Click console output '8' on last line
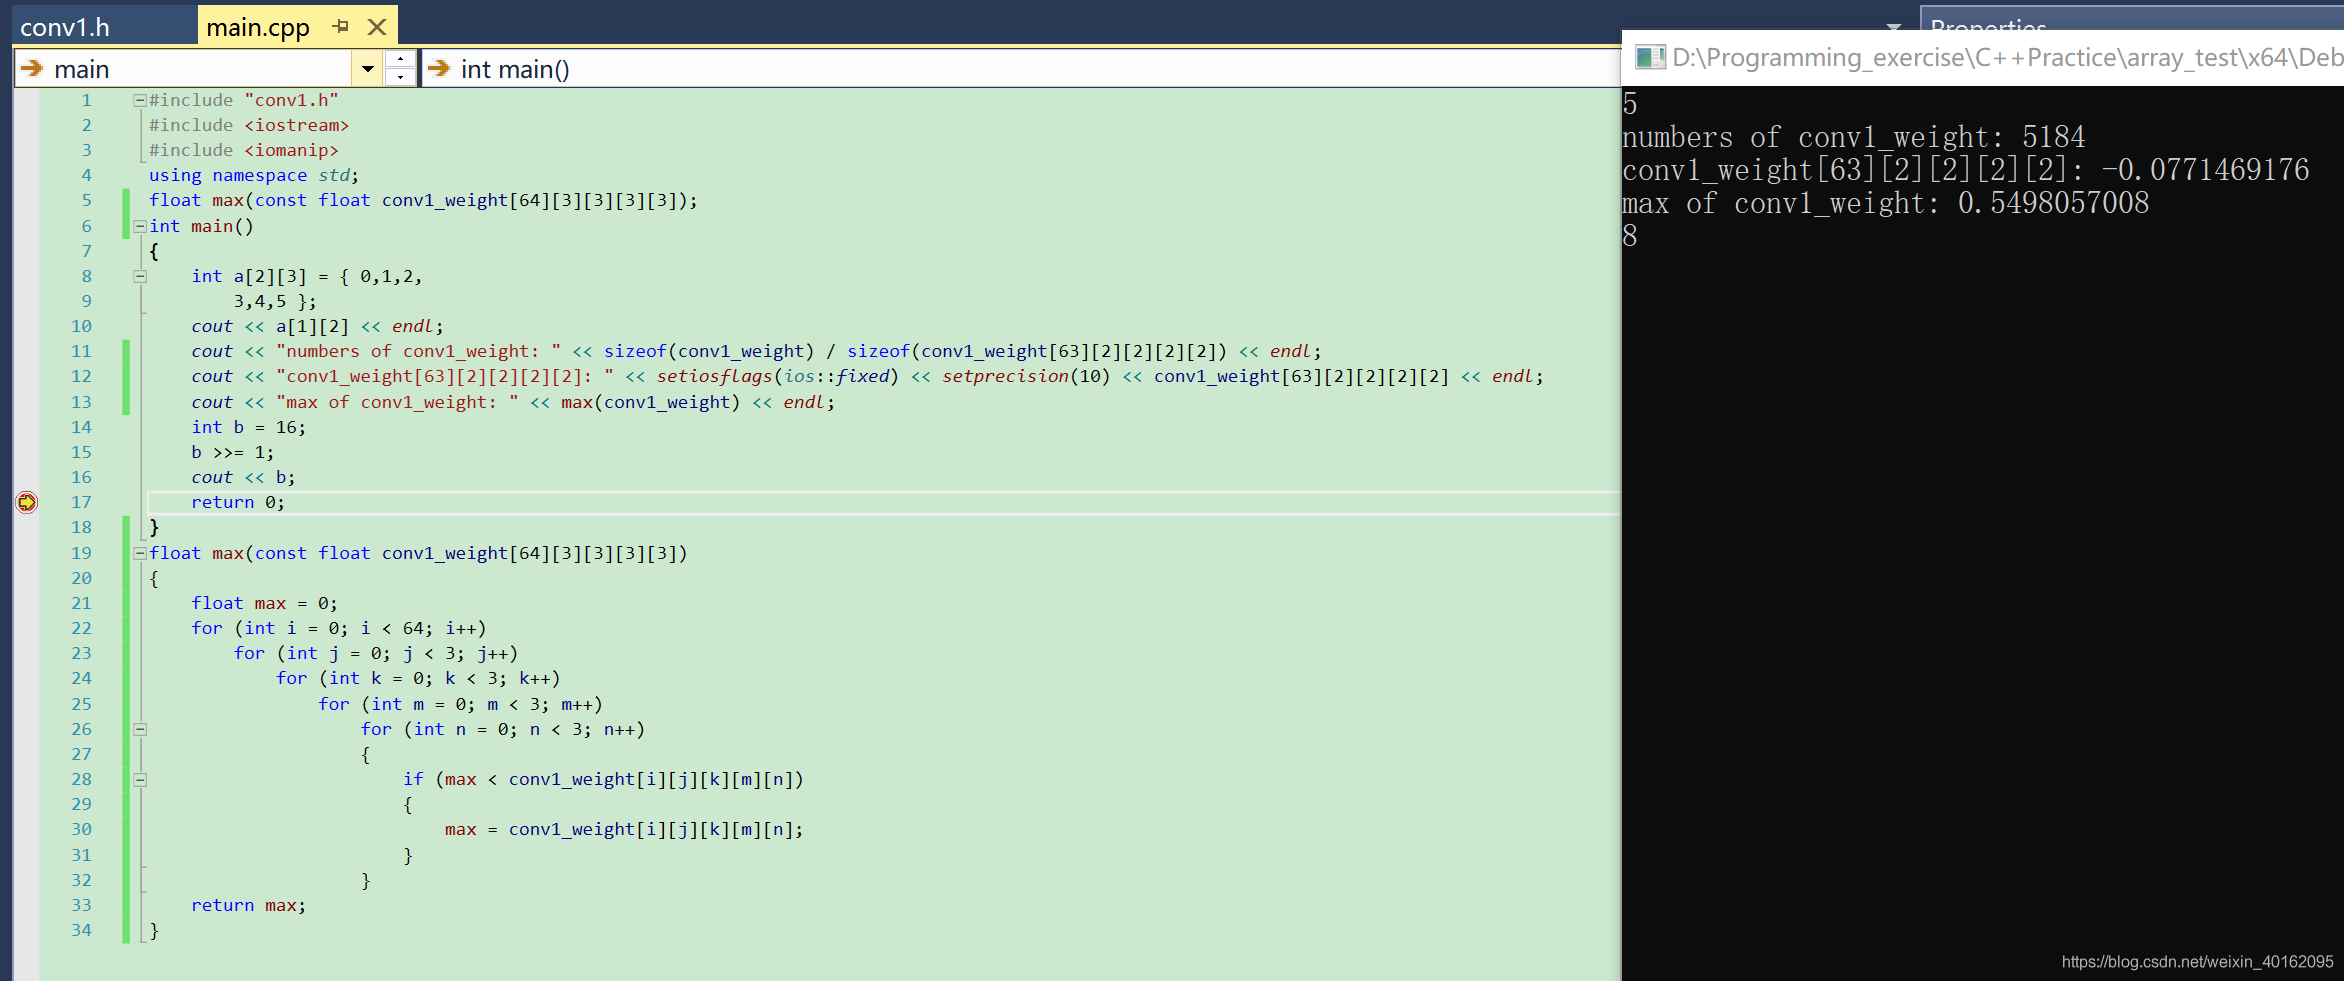Viewport: 2344px width, 981px height. (1630, 236)
